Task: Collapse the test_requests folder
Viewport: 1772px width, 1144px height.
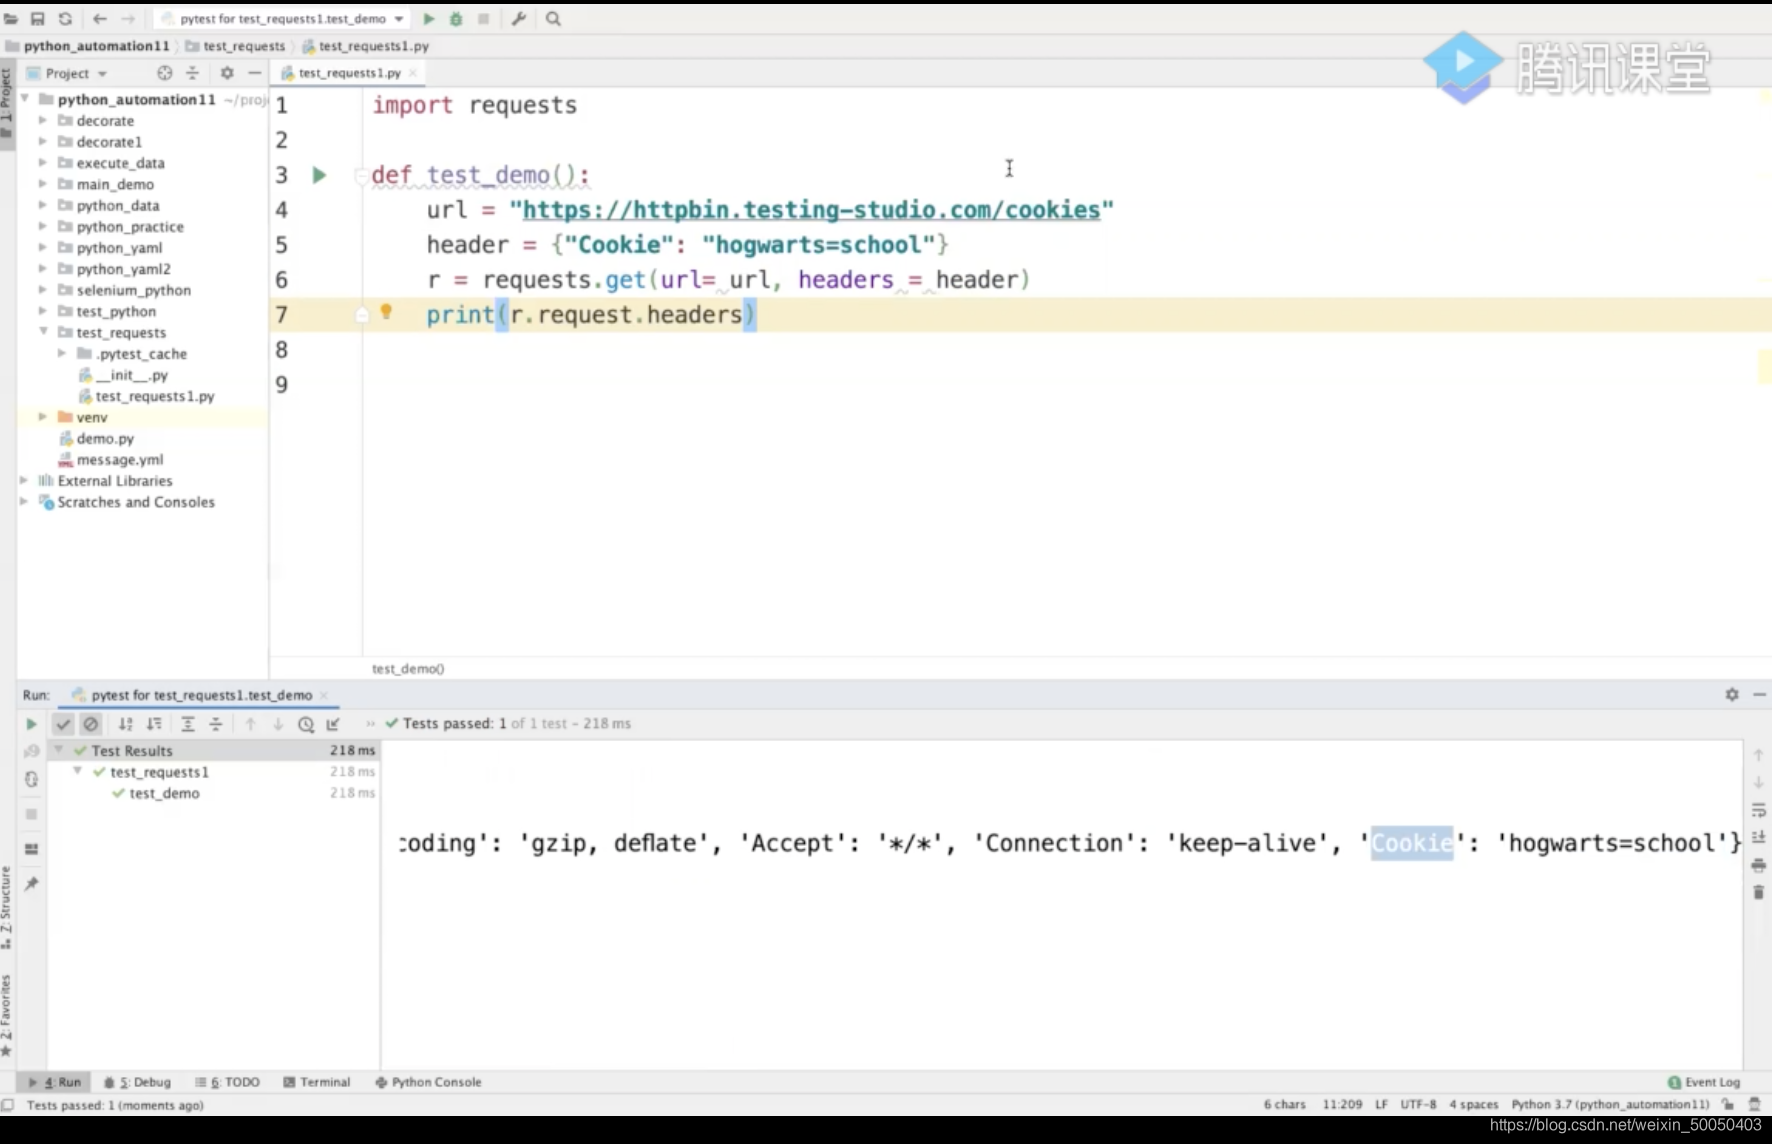Action: [42, 332]
